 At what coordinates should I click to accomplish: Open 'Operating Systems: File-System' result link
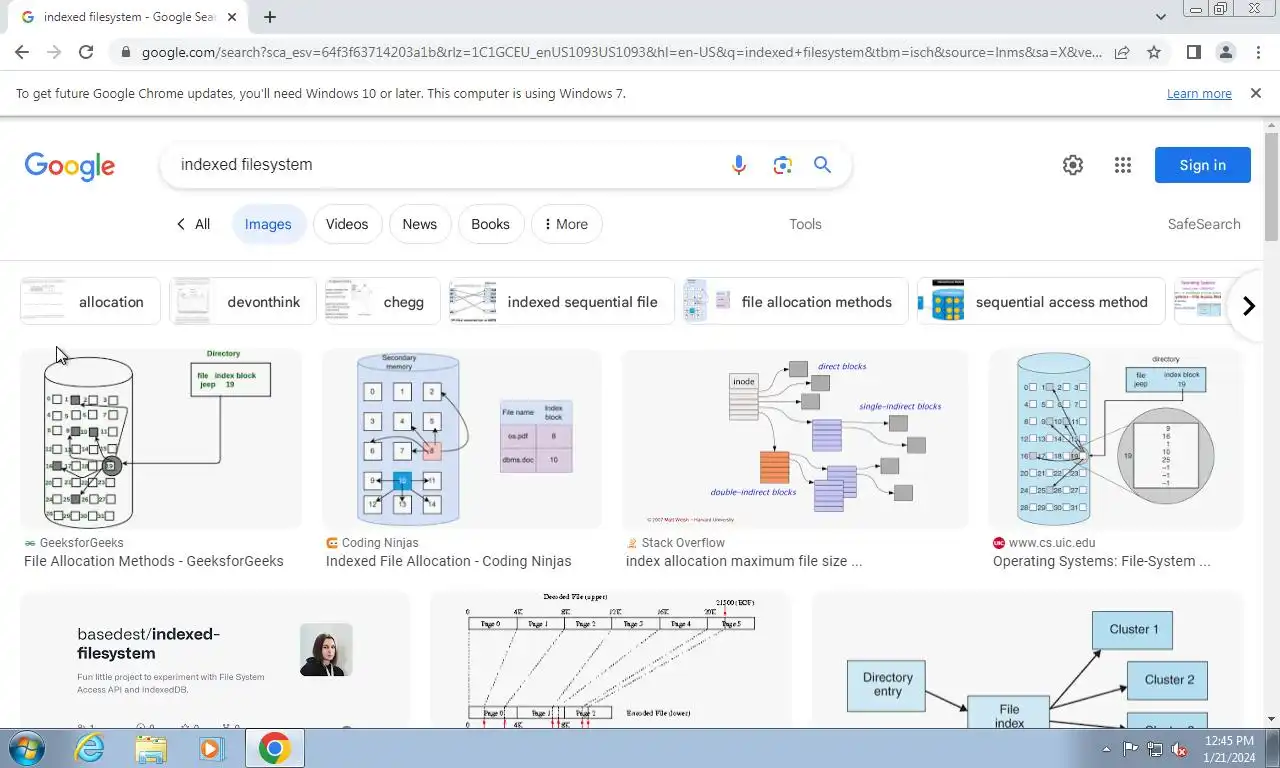[1102, 561]
